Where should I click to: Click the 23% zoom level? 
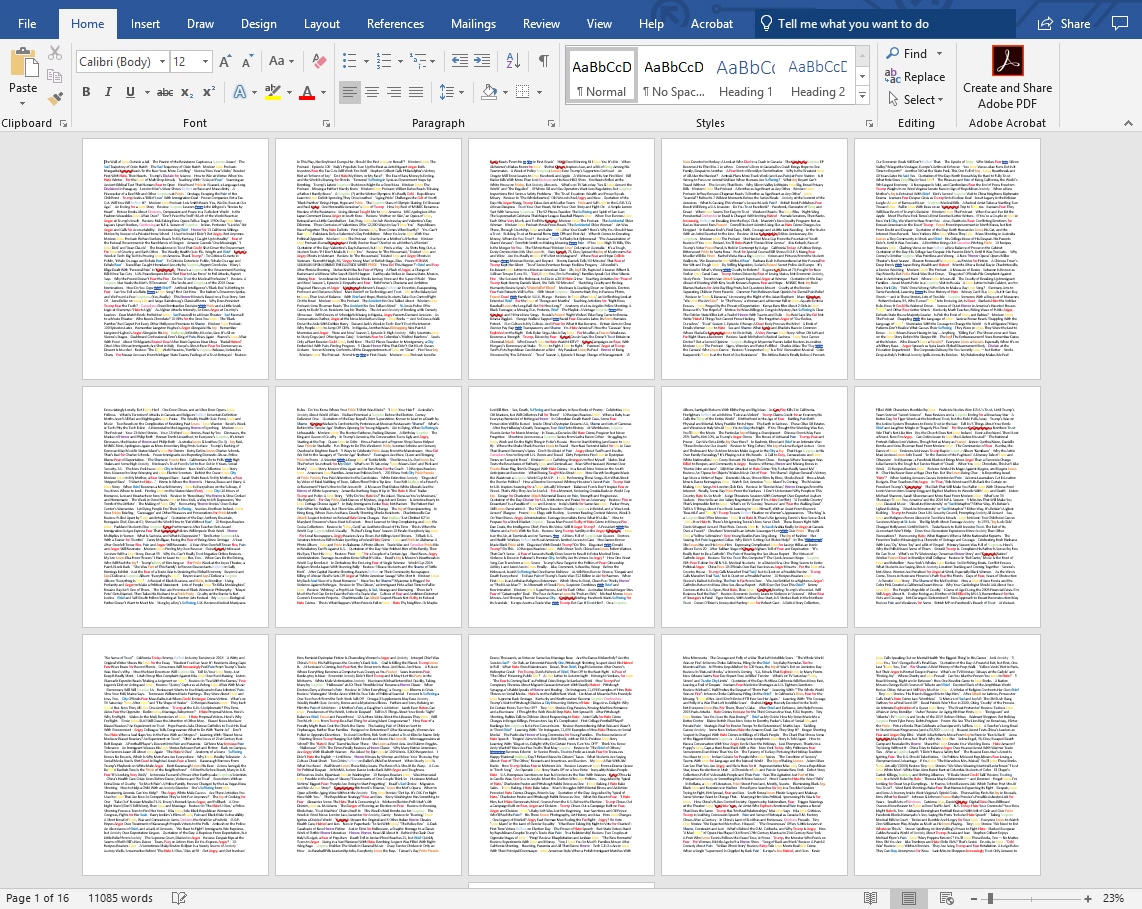pos(1112,898)
